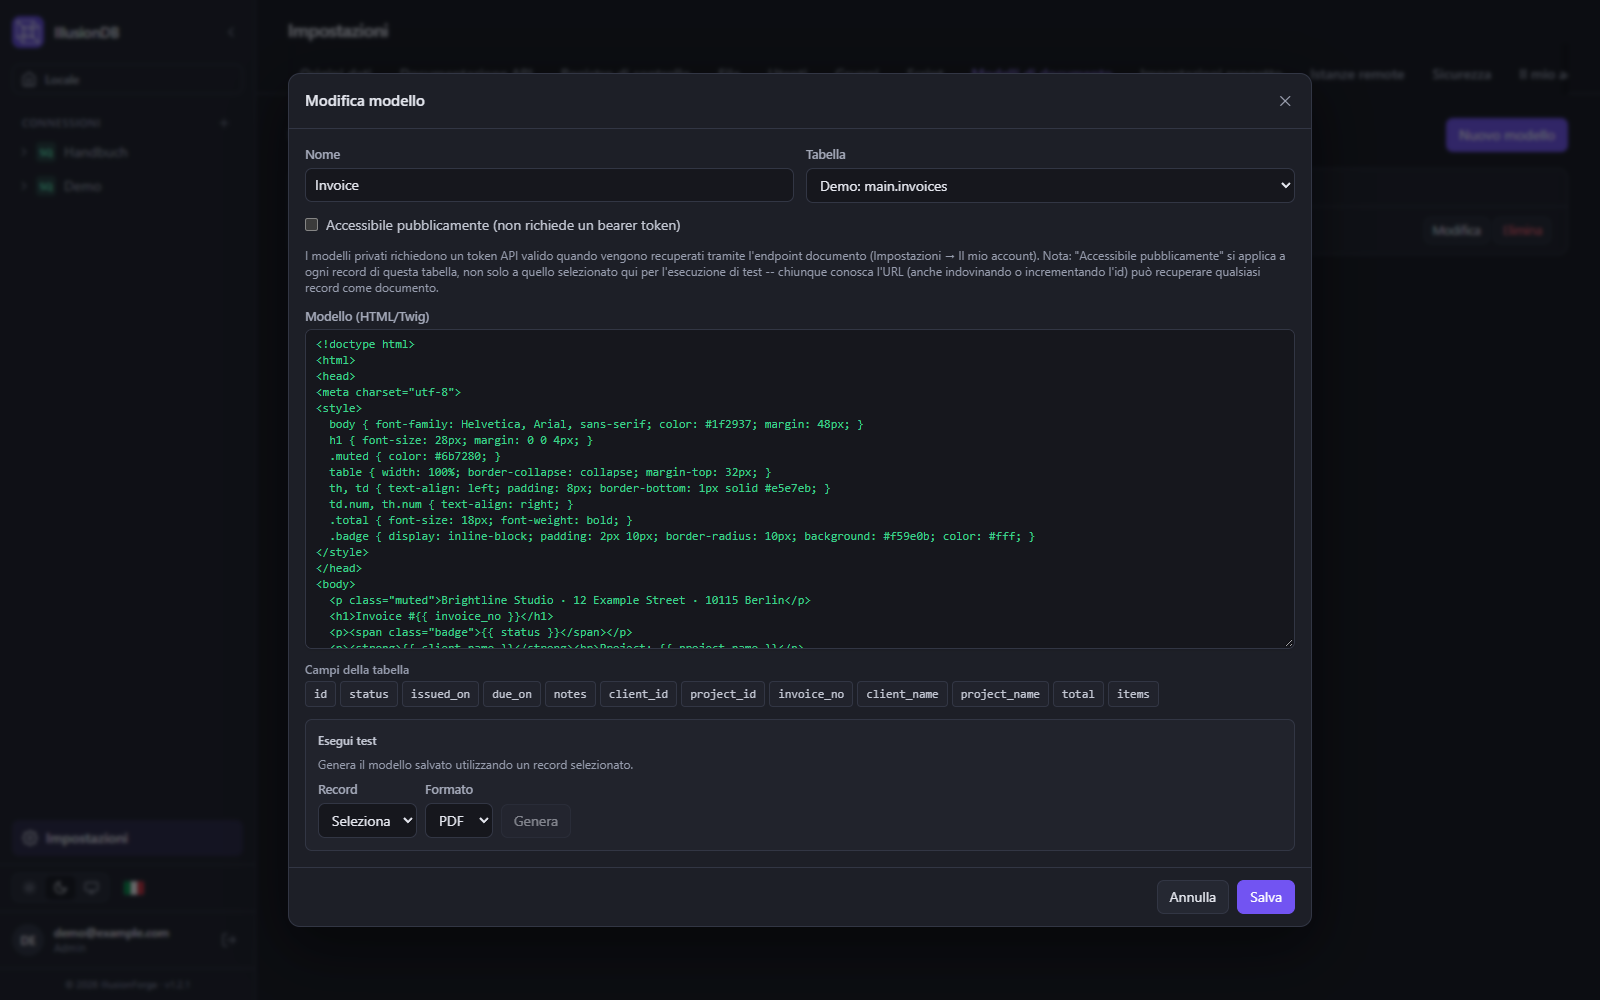Select the monitor system theme icon in sidebar

point(92,888)
